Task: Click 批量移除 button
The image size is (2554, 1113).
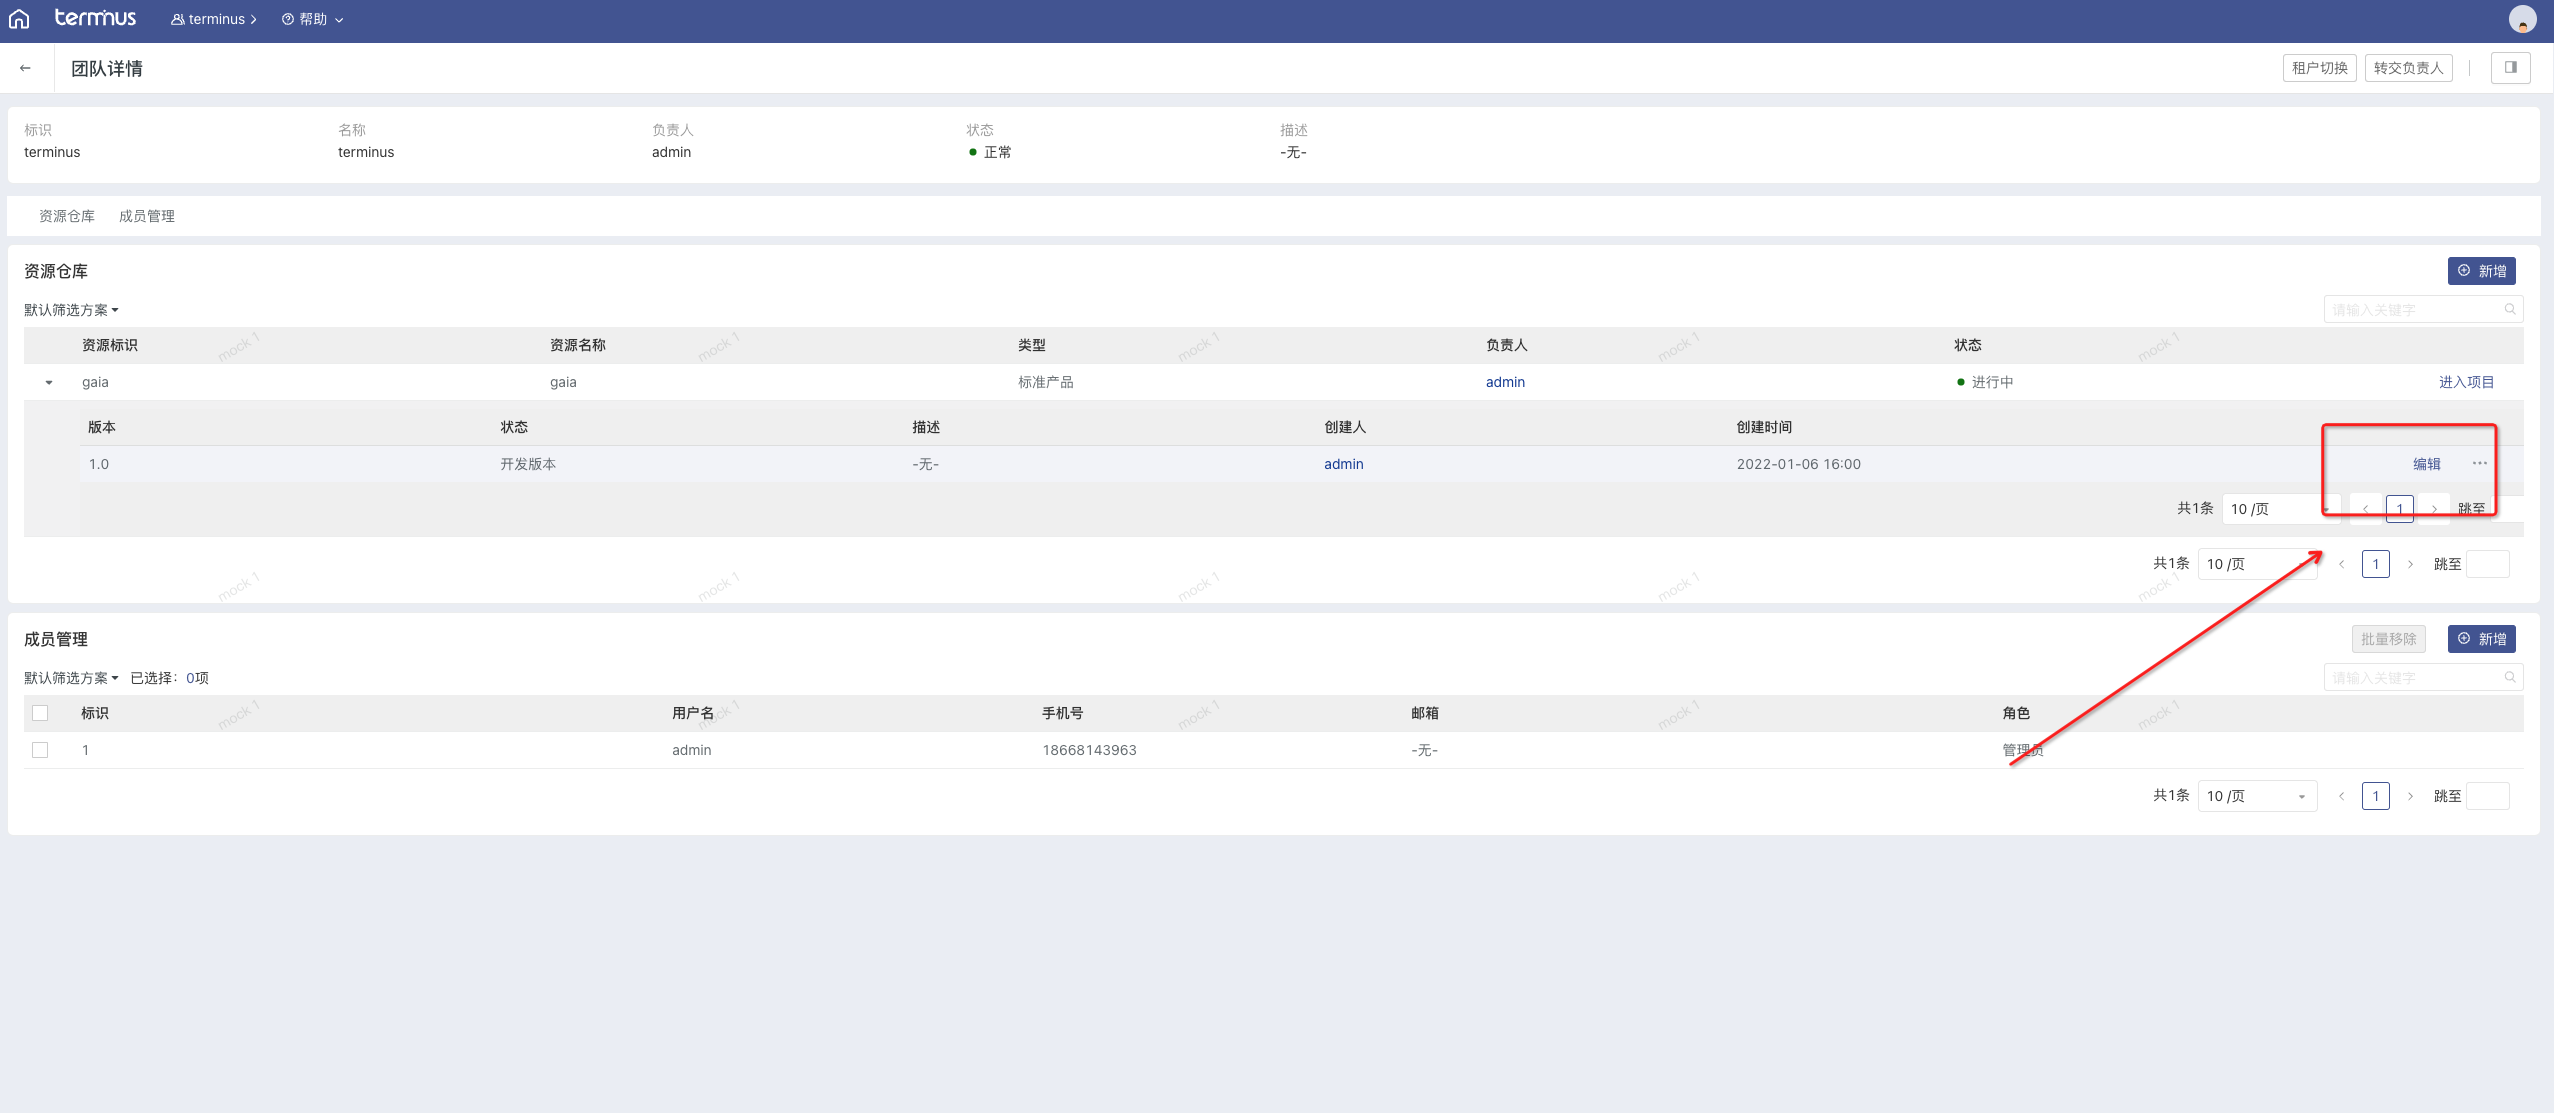Action: click(x=2389, y=639)
